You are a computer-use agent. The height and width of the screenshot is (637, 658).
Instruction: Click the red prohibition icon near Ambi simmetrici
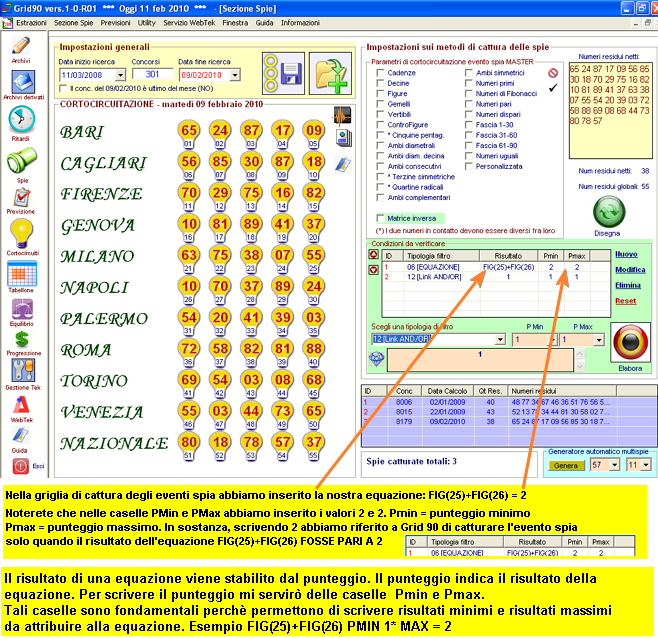[553, 73]
